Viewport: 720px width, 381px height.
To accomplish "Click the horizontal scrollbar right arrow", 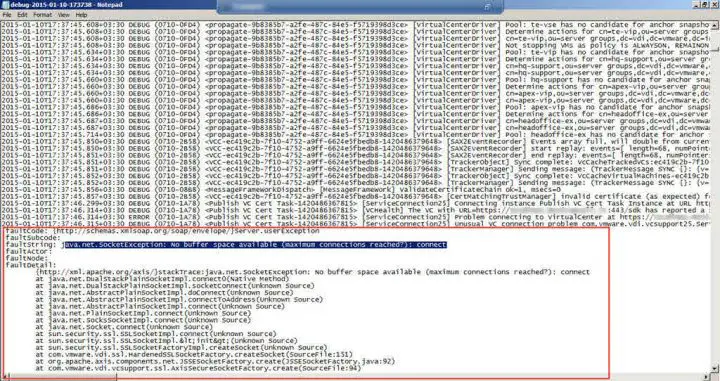I will (x=707, y=377).
